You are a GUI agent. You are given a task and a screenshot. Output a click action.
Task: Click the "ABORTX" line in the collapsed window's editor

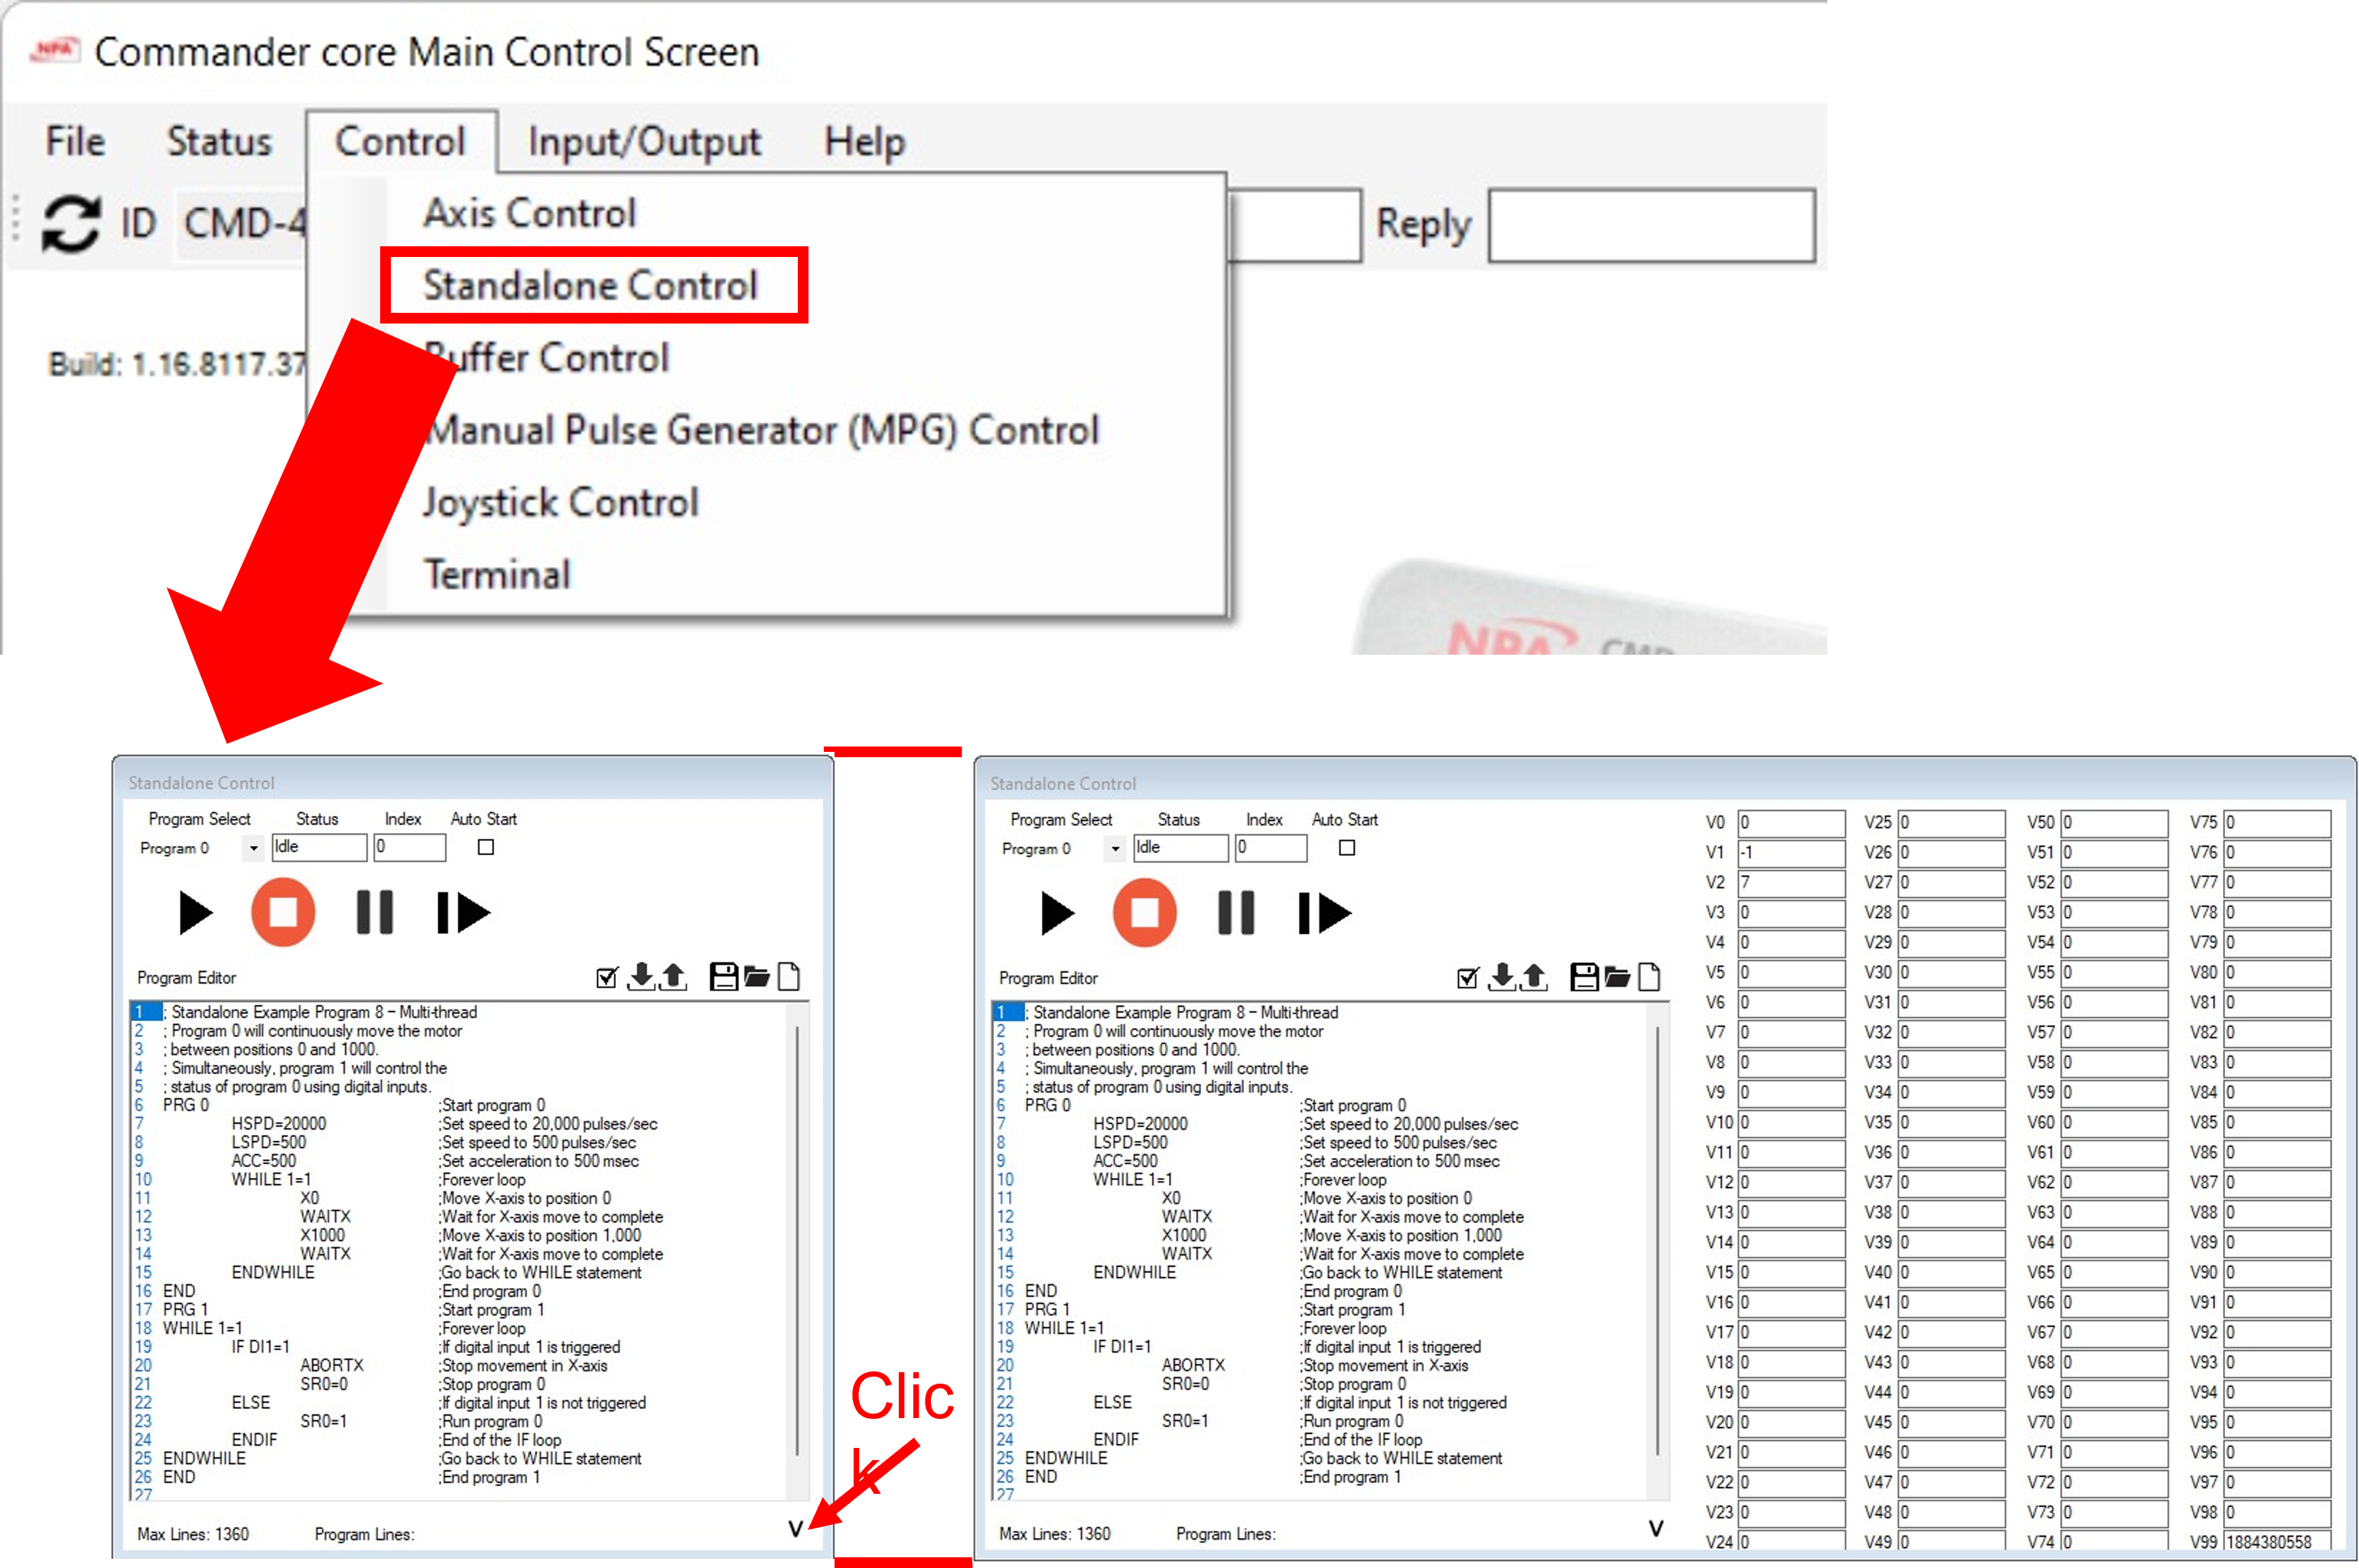[x=332, y=1365]
